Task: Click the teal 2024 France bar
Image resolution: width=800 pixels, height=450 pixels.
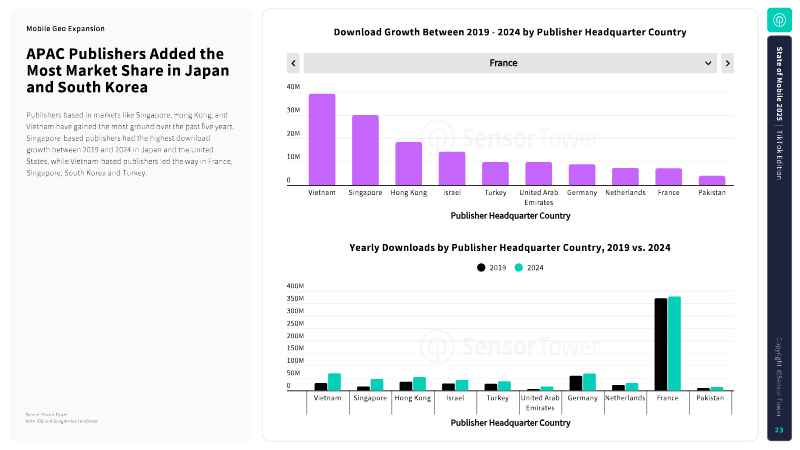Action: [674, 343]
